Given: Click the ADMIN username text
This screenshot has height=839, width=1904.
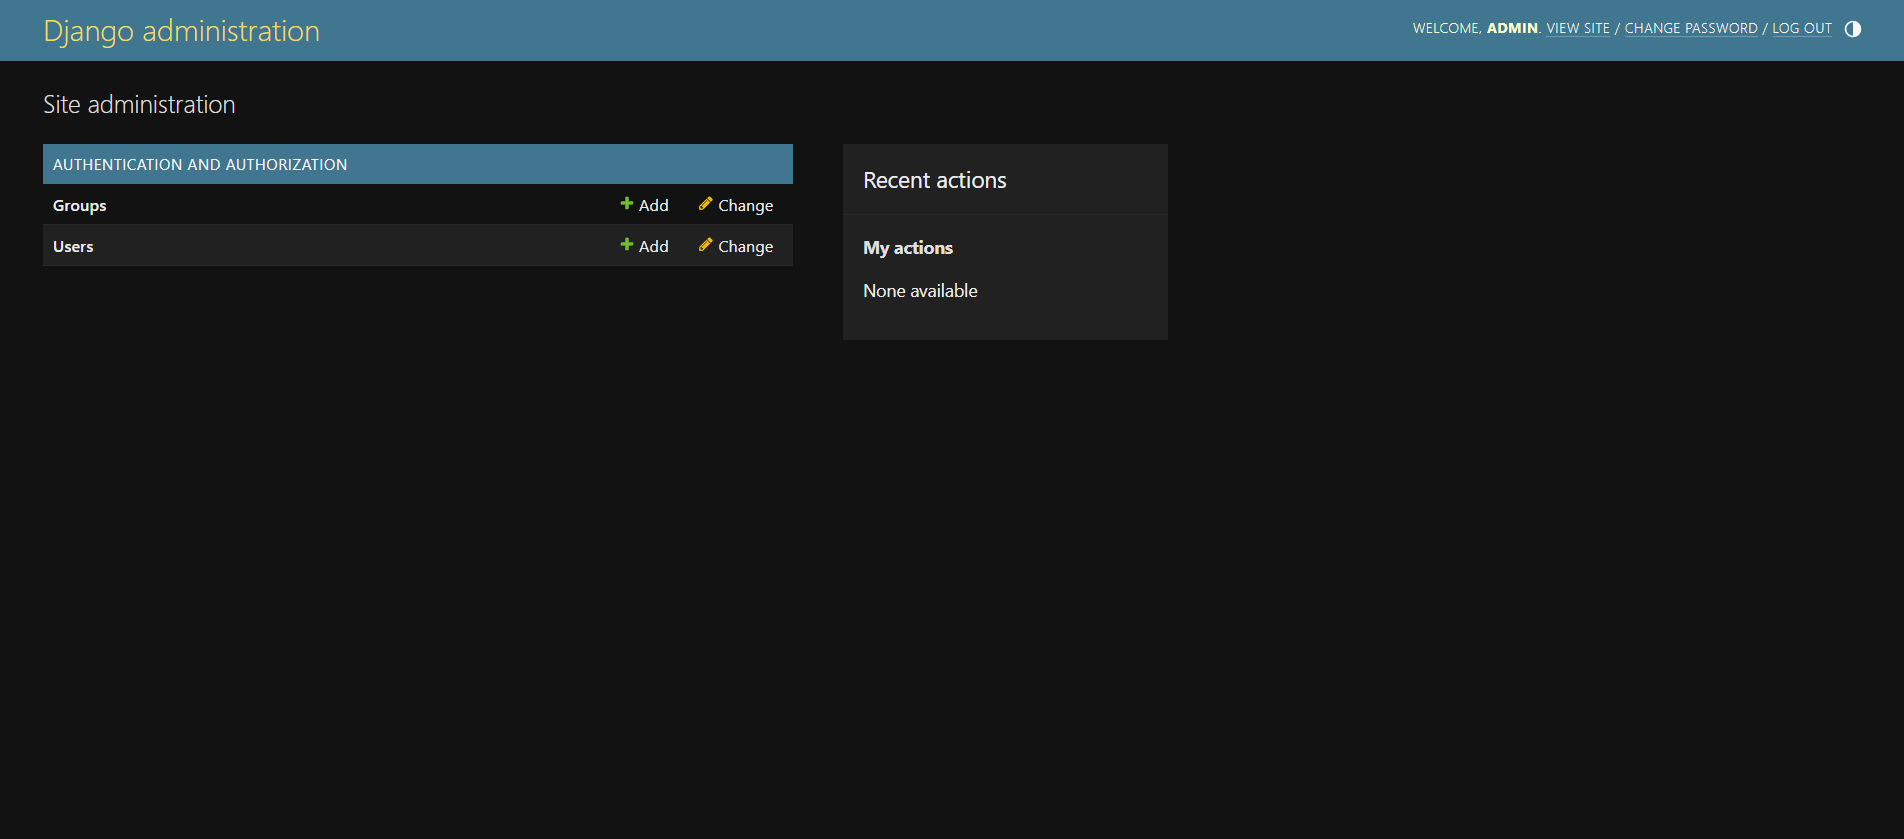Looking at the screenshot, I should coord(1512,28).
